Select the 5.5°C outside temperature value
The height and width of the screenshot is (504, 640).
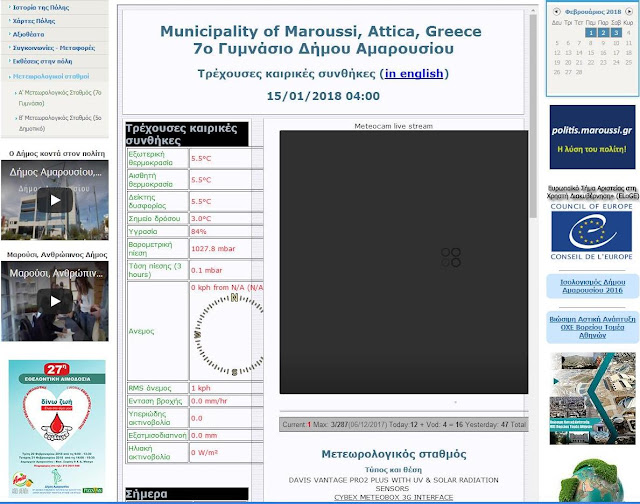[201, 159]
